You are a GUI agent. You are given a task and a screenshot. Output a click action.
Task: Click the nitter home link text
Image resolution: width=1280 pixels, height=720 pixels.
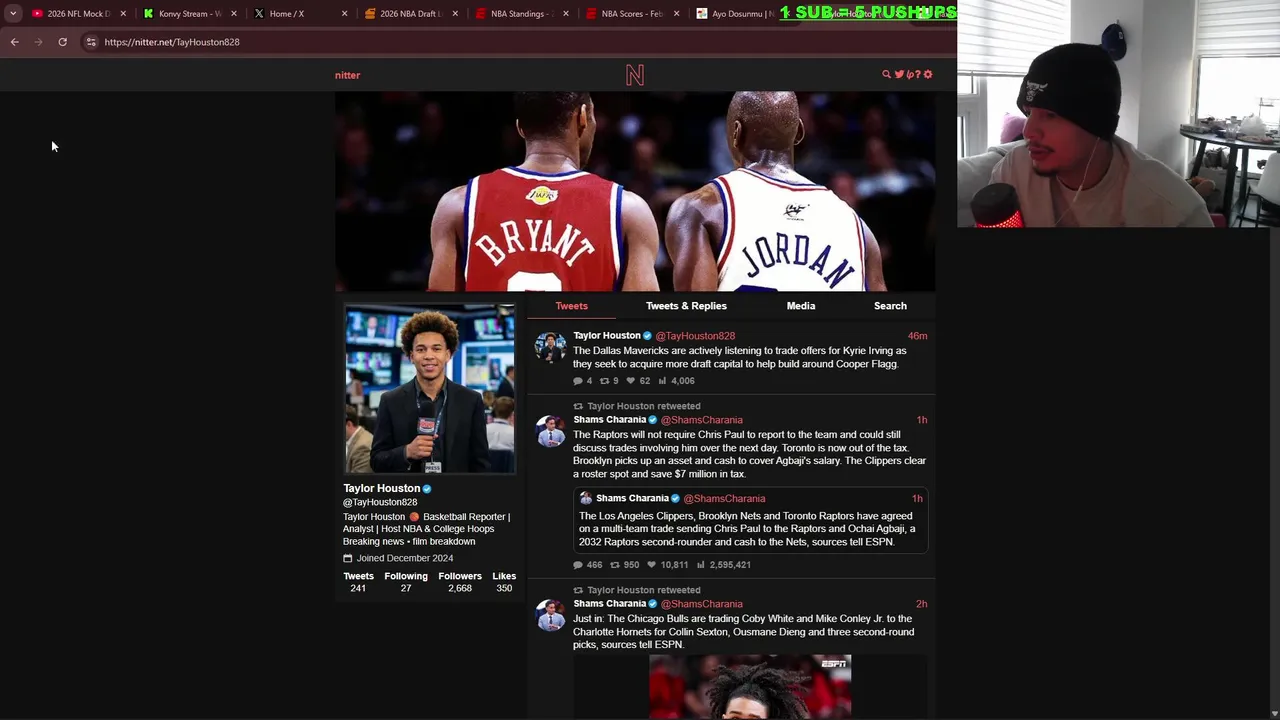[x=347, y=75]
